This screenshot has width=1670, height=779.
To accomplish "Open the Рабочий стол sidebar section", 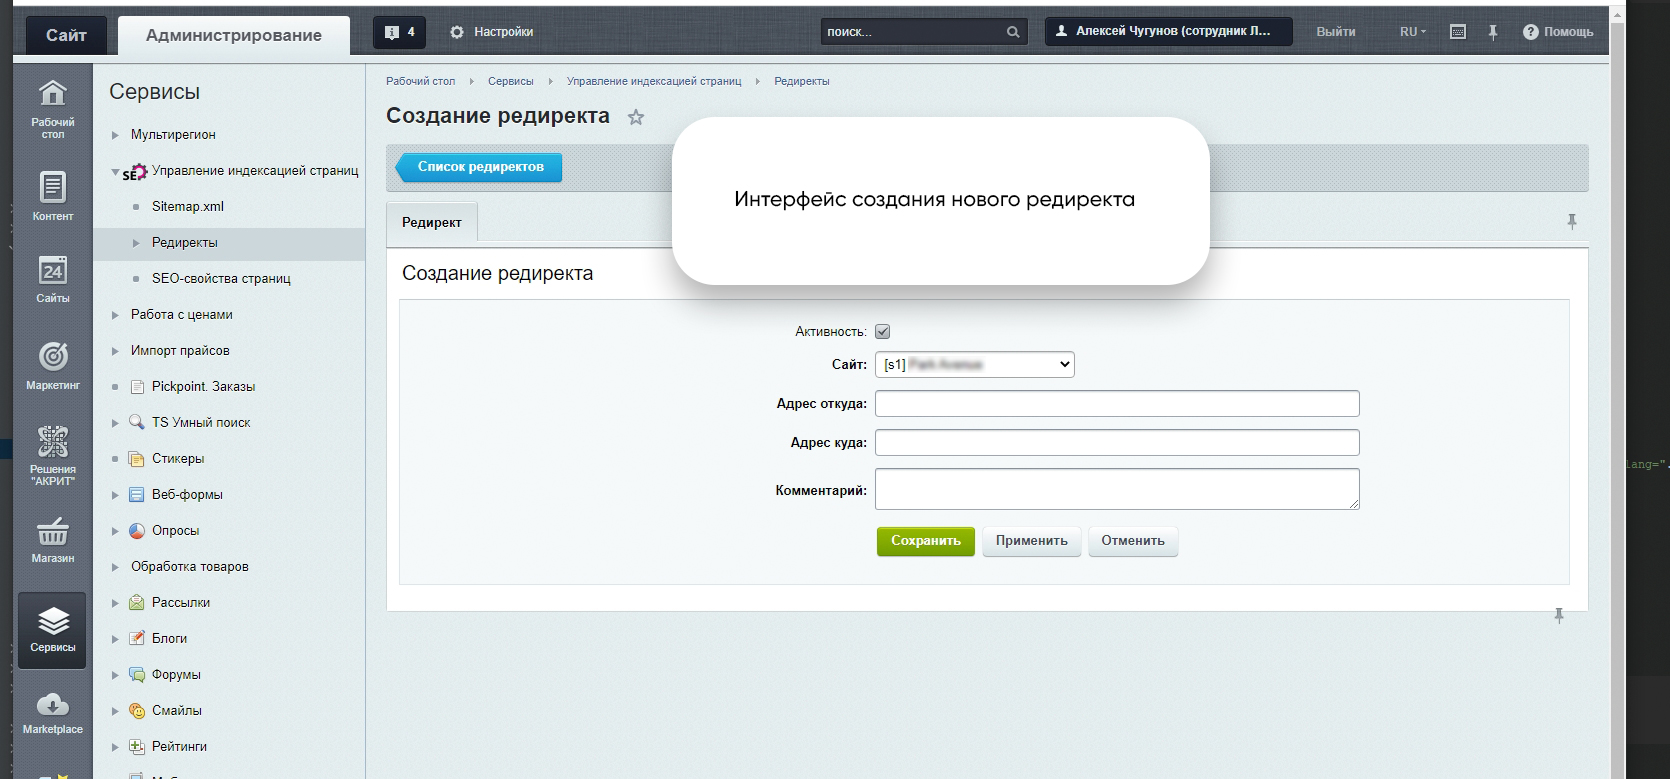I will pyautogui.click(x=52, y=109).
